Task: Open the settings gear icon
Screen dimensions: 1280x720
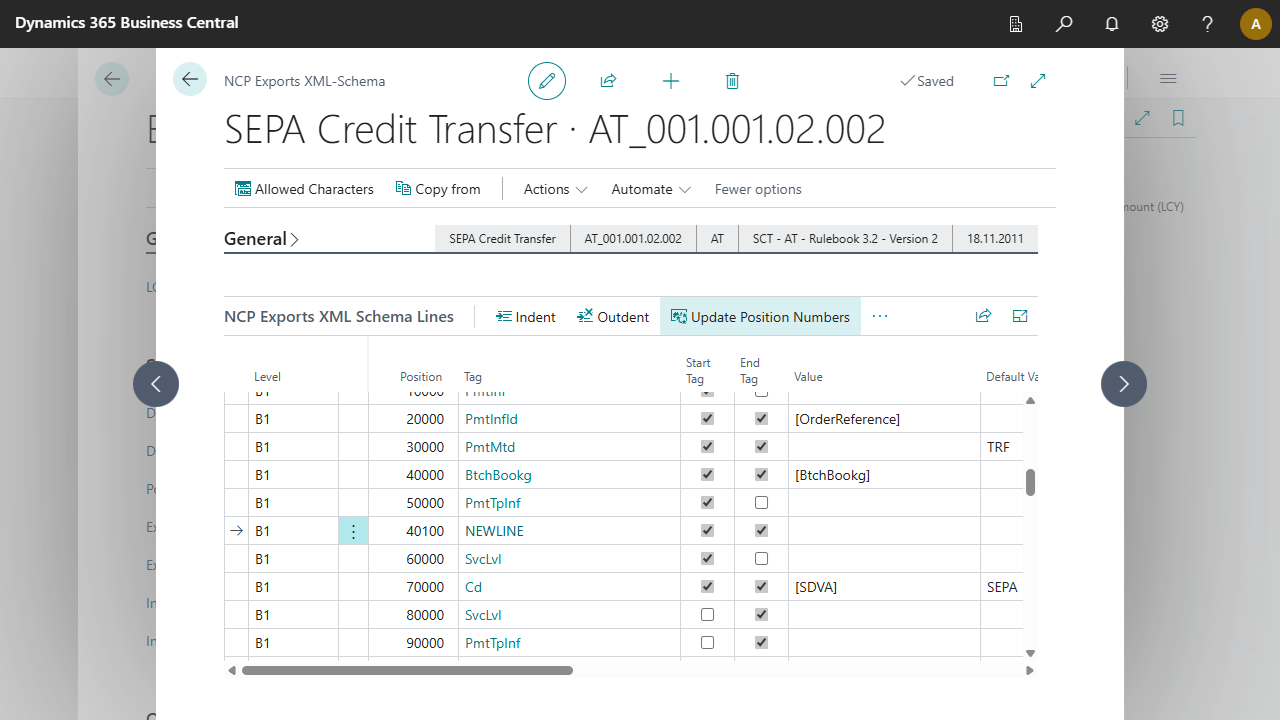Action: point(1160,23)
